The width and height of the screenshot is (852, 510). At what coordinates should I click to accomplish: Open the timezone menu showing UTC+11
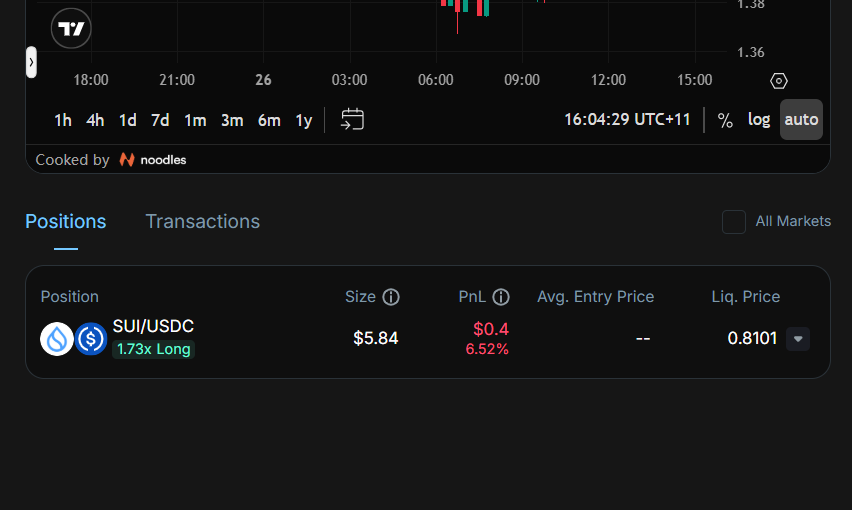point(627,120)
